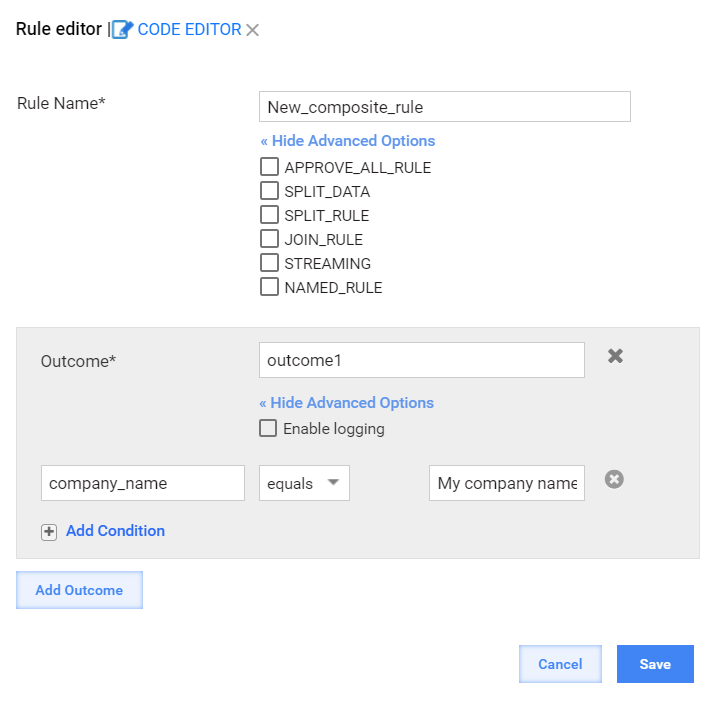
Task: Enable the STREAMING checkbox
Action: click(269, 263)
